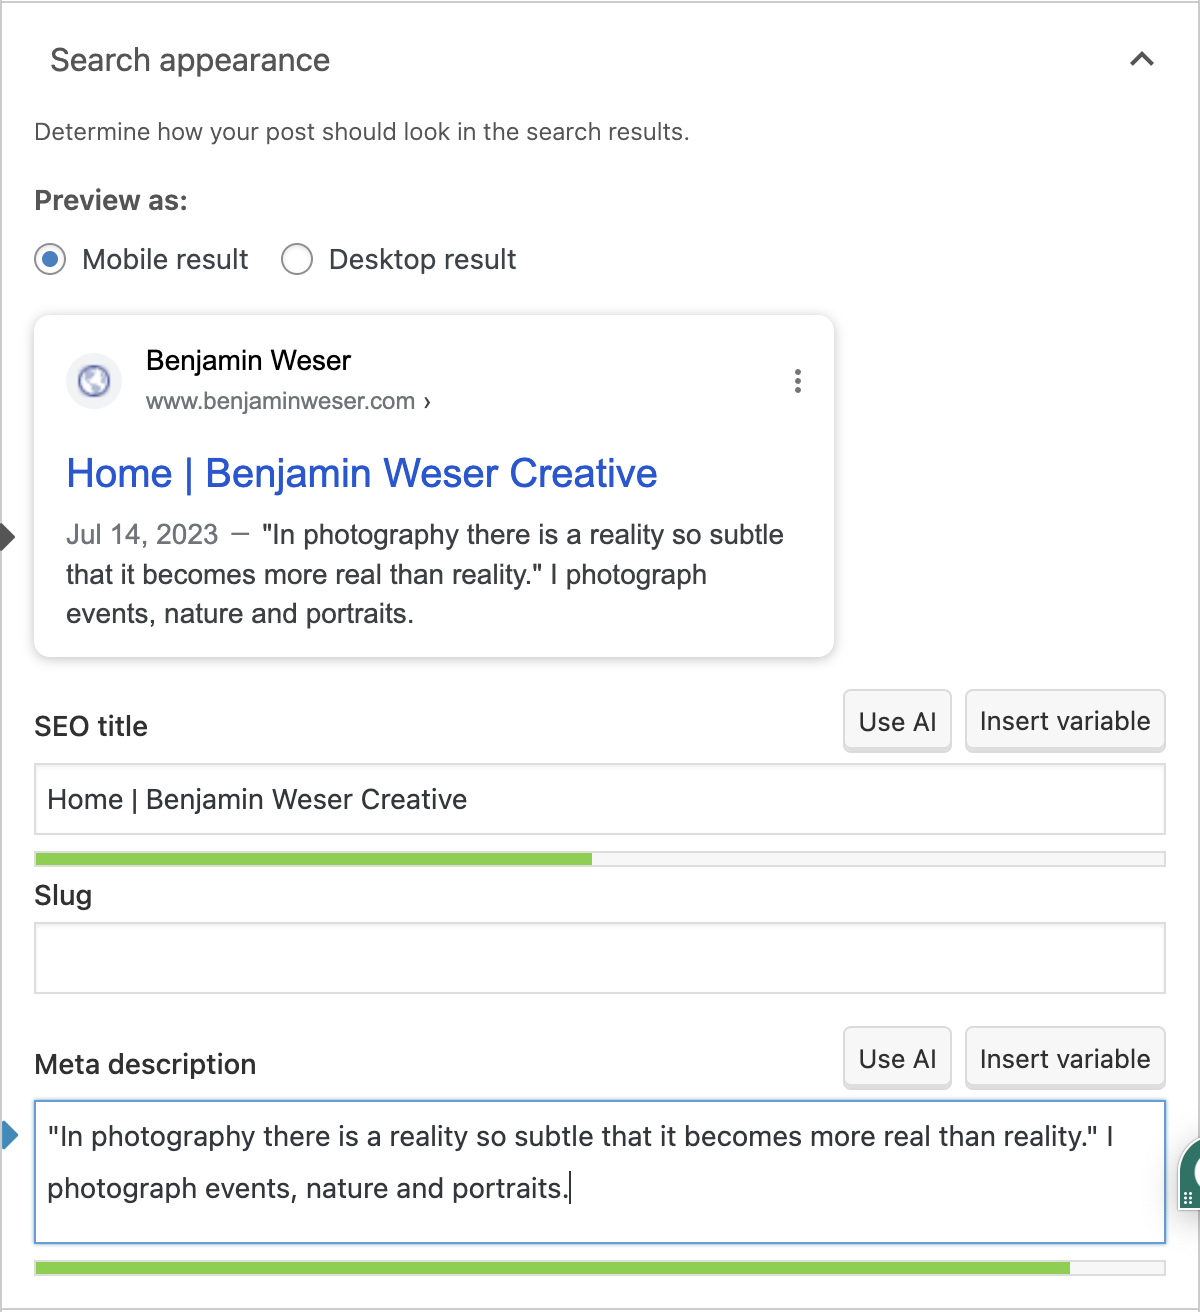Click Use AI for the Meta description
This screenshot has width=1200, height=1312.
tap(897, 1059)
